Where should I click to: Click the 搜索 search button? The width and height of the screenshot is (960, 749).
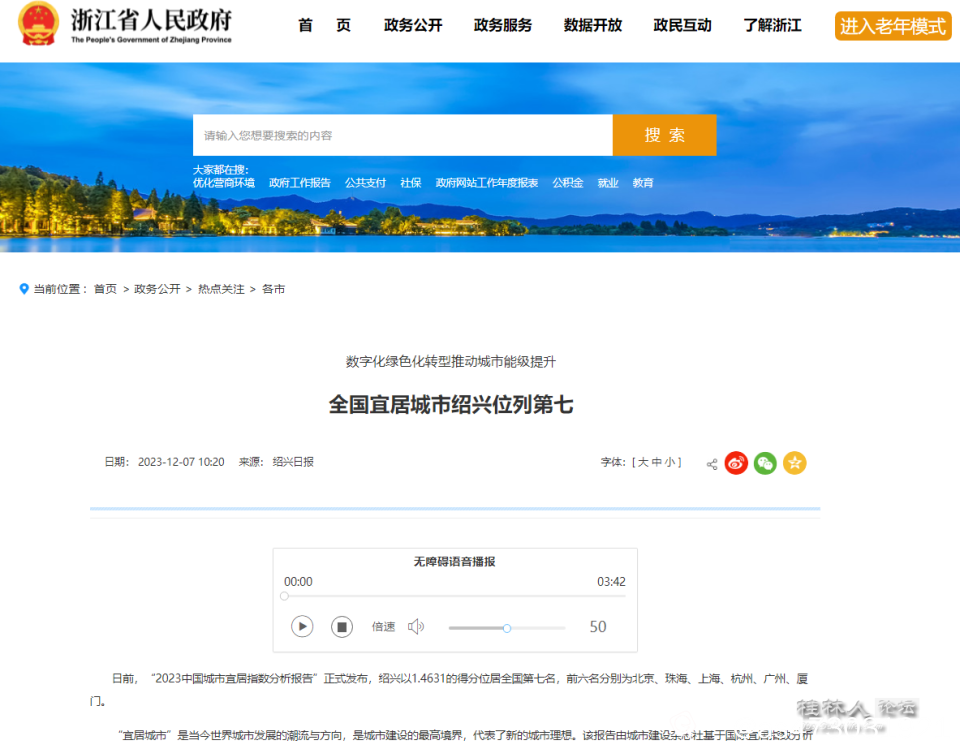tap(663, 134)
